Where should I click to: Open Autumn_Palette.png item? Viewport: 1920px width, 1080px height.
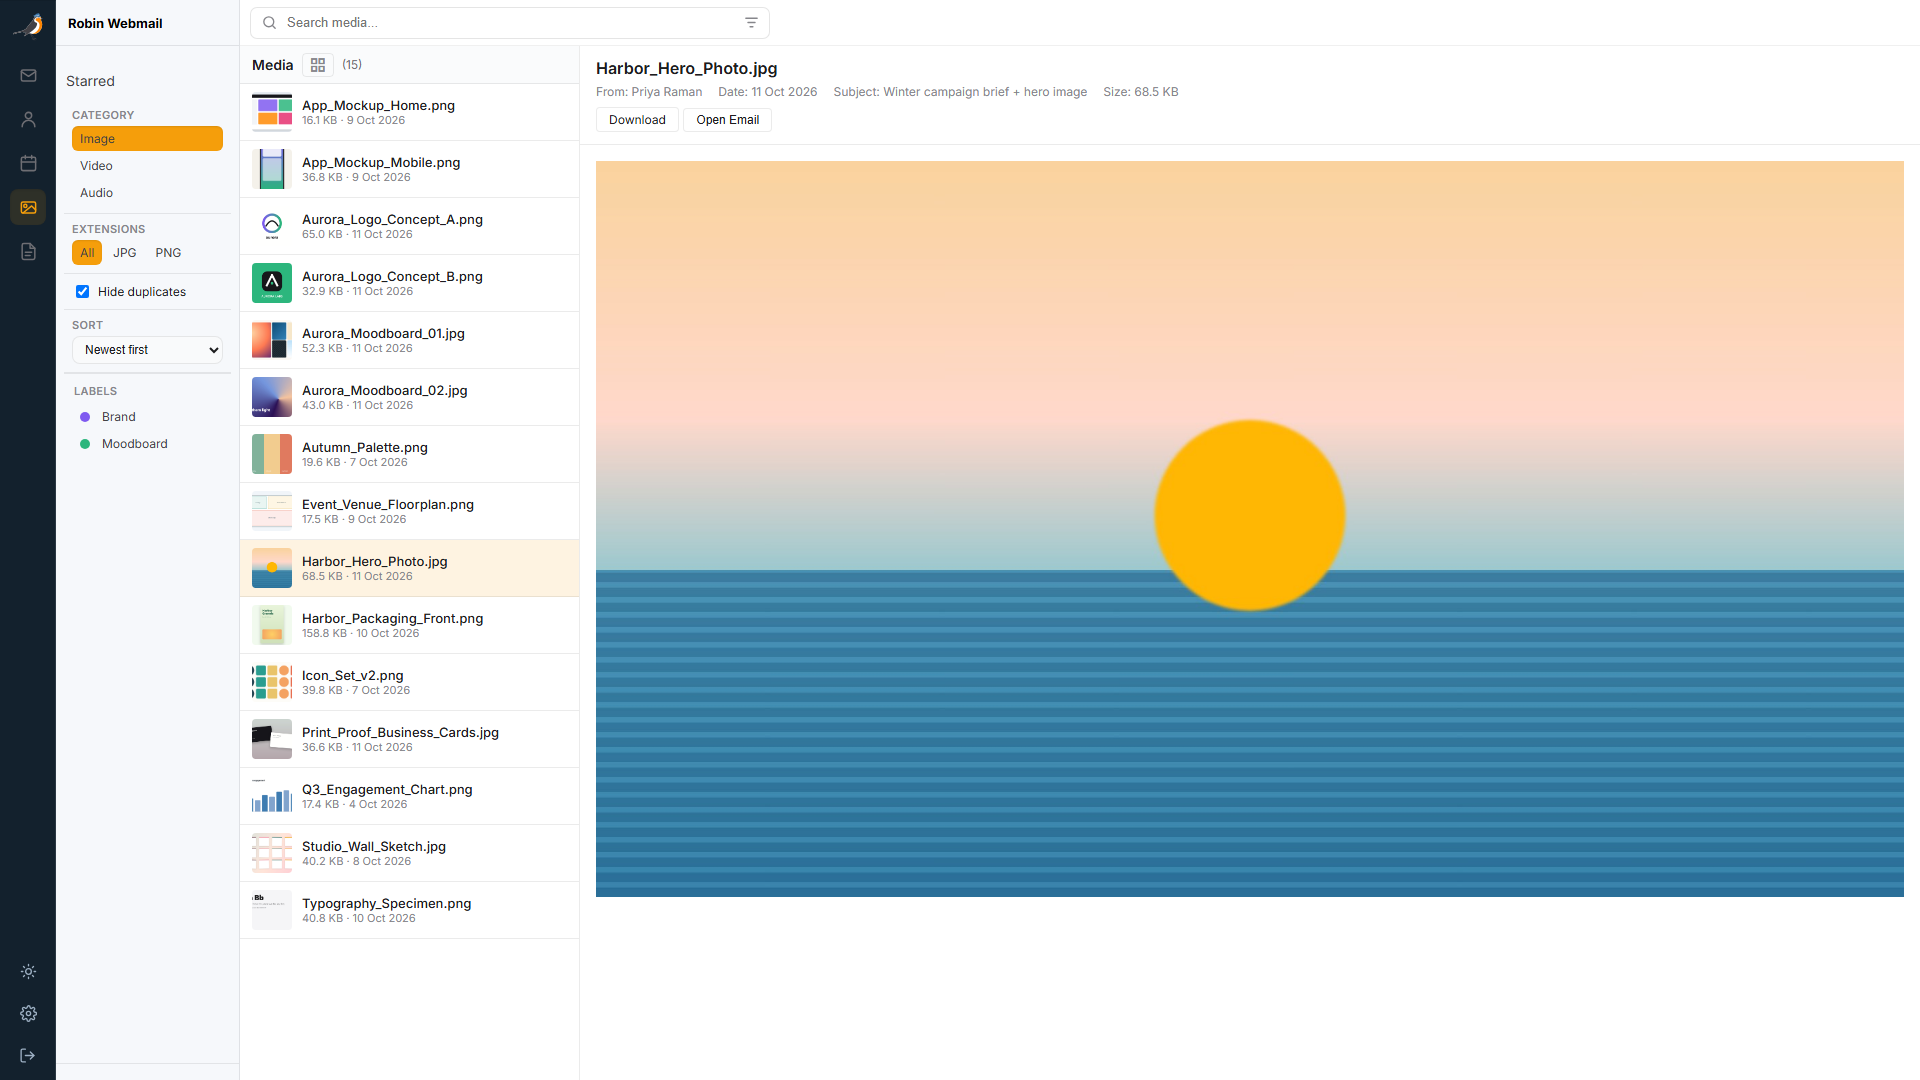tap(409, 454)
